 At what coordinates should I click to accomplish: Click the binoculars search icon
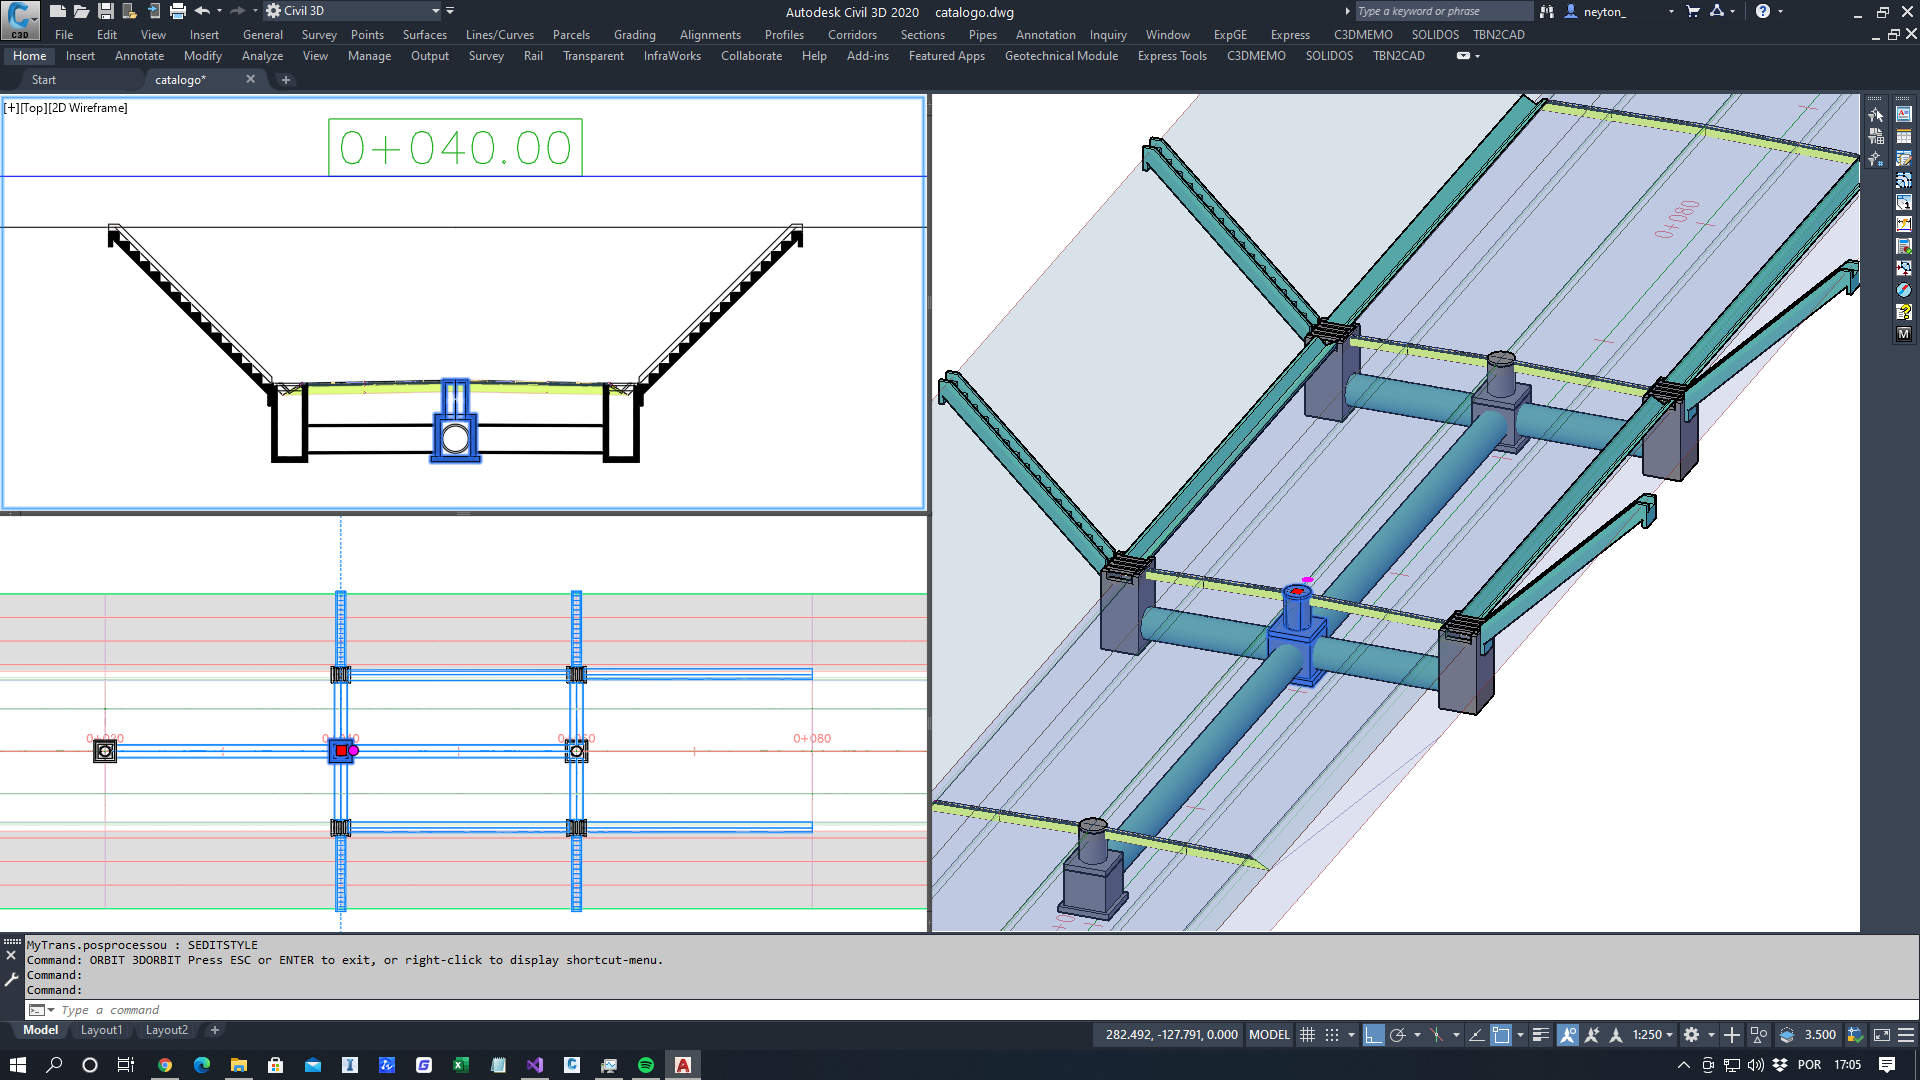pyautogui.click(x=1547, y=11)
